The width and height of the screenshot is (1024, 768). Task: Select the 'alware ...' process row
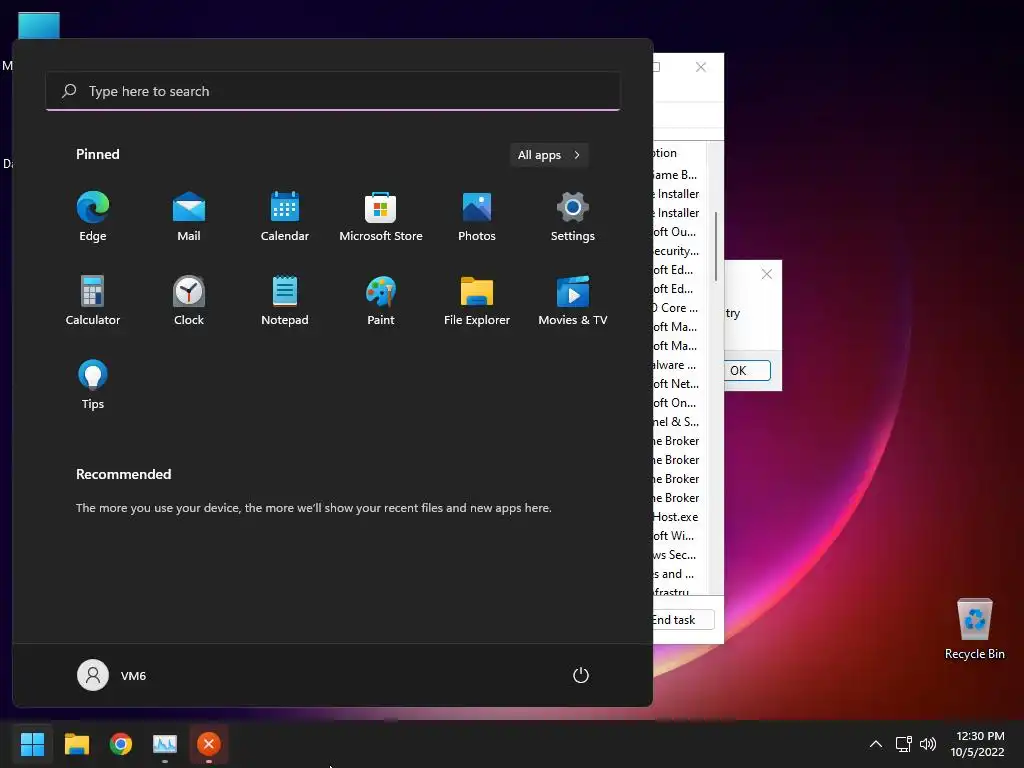pos(679,364)
